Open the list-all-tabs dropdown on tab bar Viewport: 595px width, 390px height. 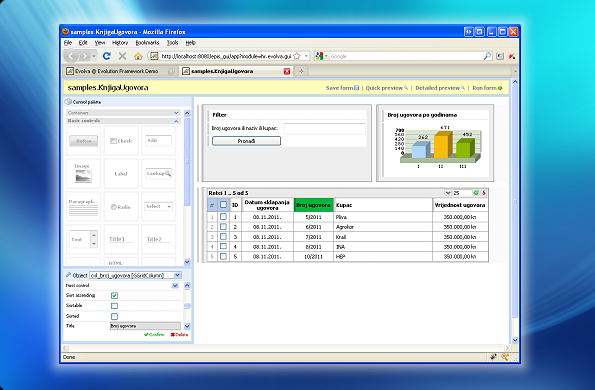click(515, 71)
